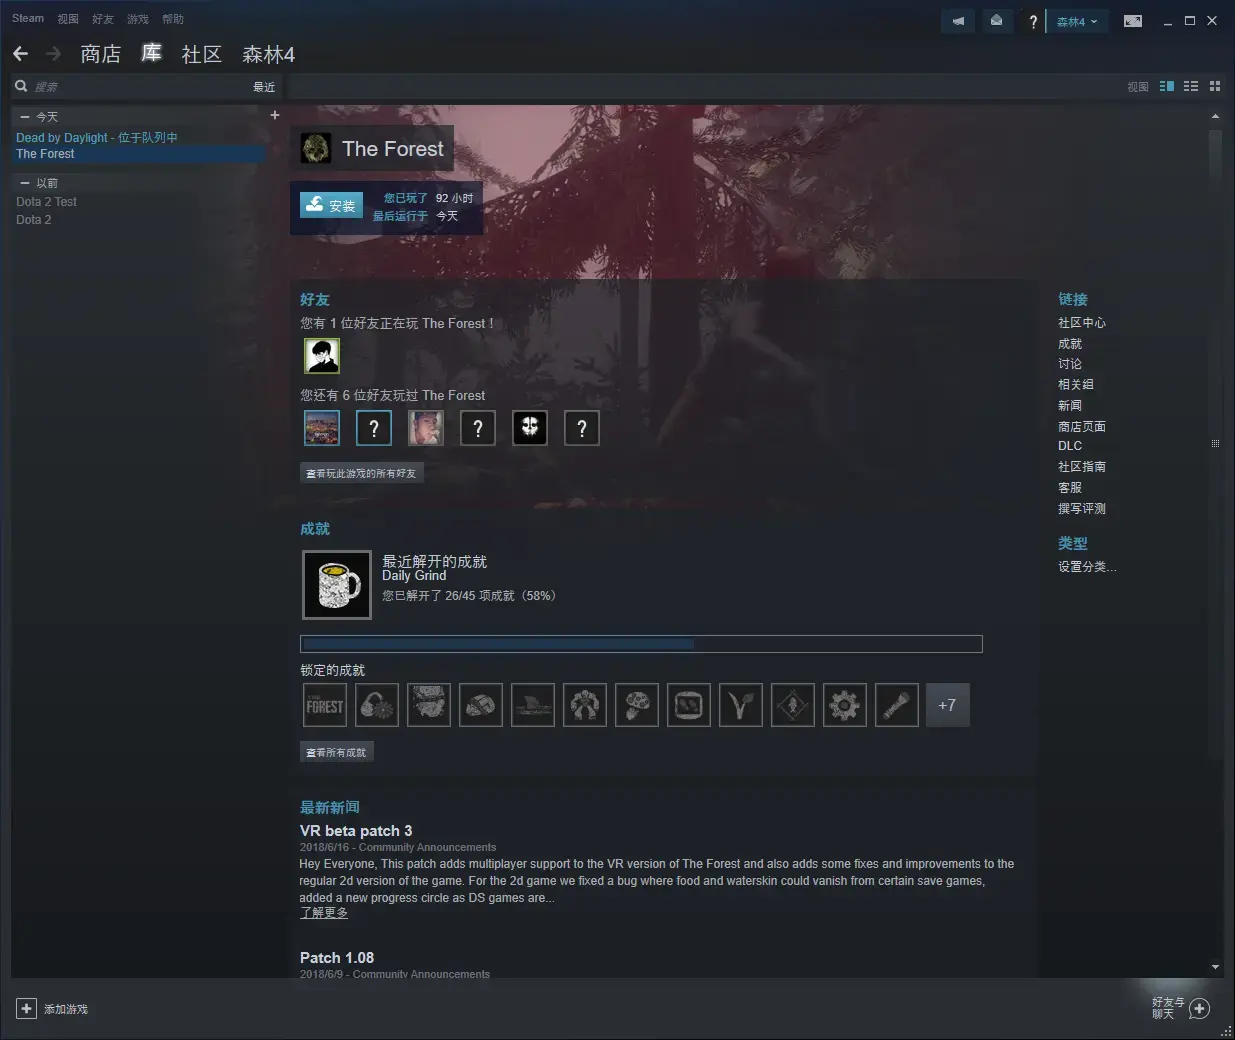This screenshot has height=1040, width=1235.
Task: Open the 最近 filter dropdown
Action: [x=264, y=87]
